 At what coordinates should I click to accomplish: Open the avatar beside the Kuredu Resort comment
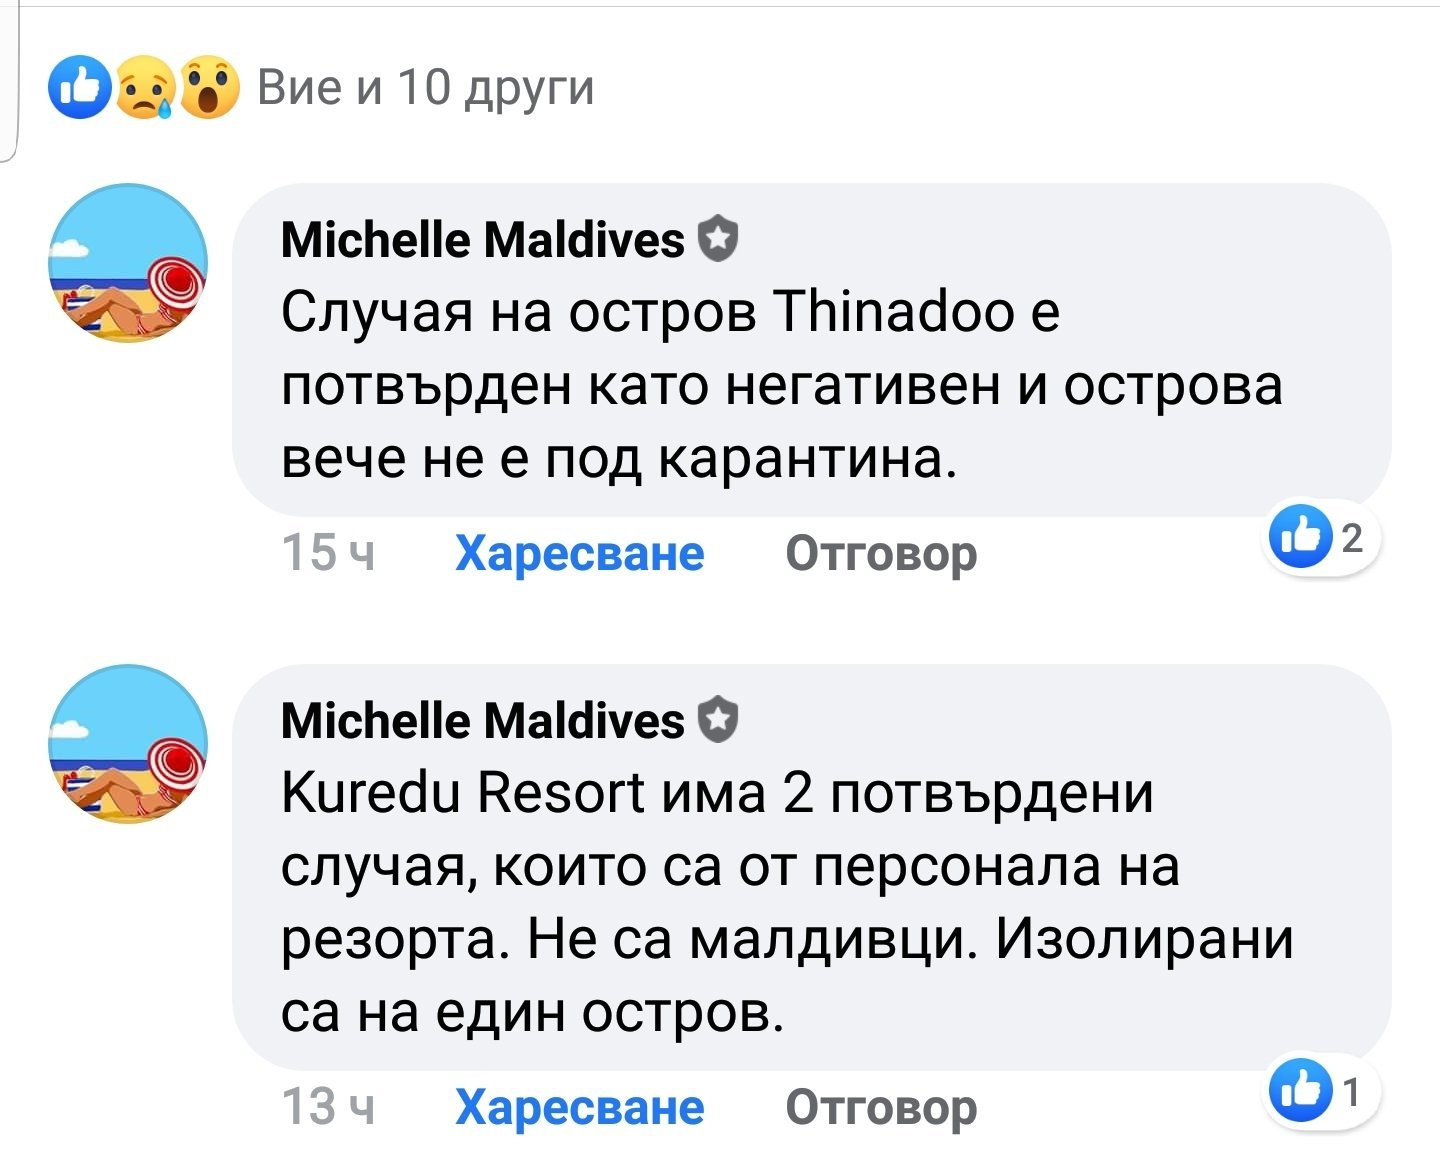(128, 744)
